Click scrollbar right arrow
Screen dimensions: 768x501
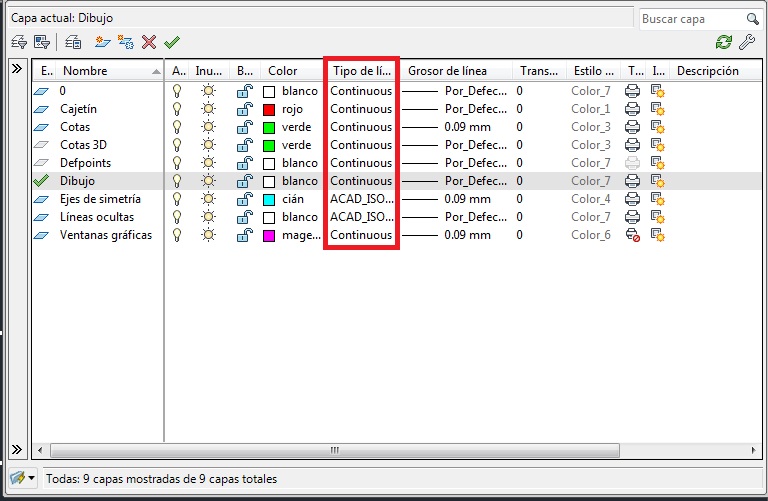(x=753, y=450)
